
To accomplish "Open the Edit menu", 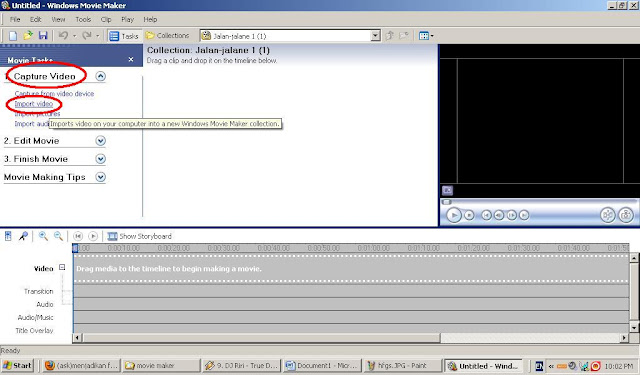I will 36,19.
